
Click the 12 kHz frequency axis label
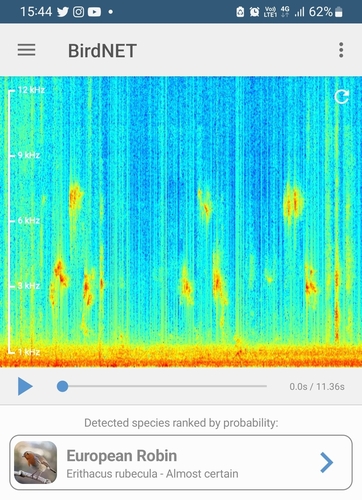[x=31, y=90]
